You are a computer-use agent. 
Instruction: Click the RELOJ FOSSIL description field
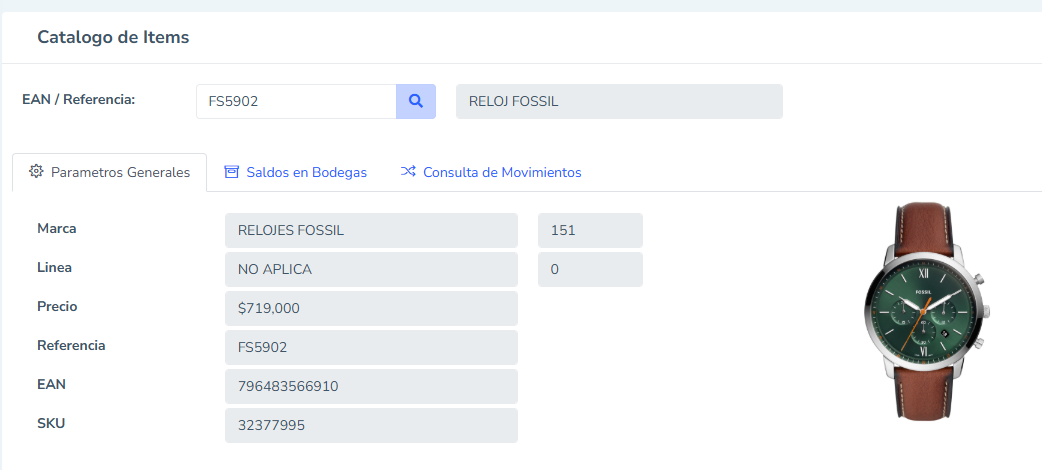point(619,102)
